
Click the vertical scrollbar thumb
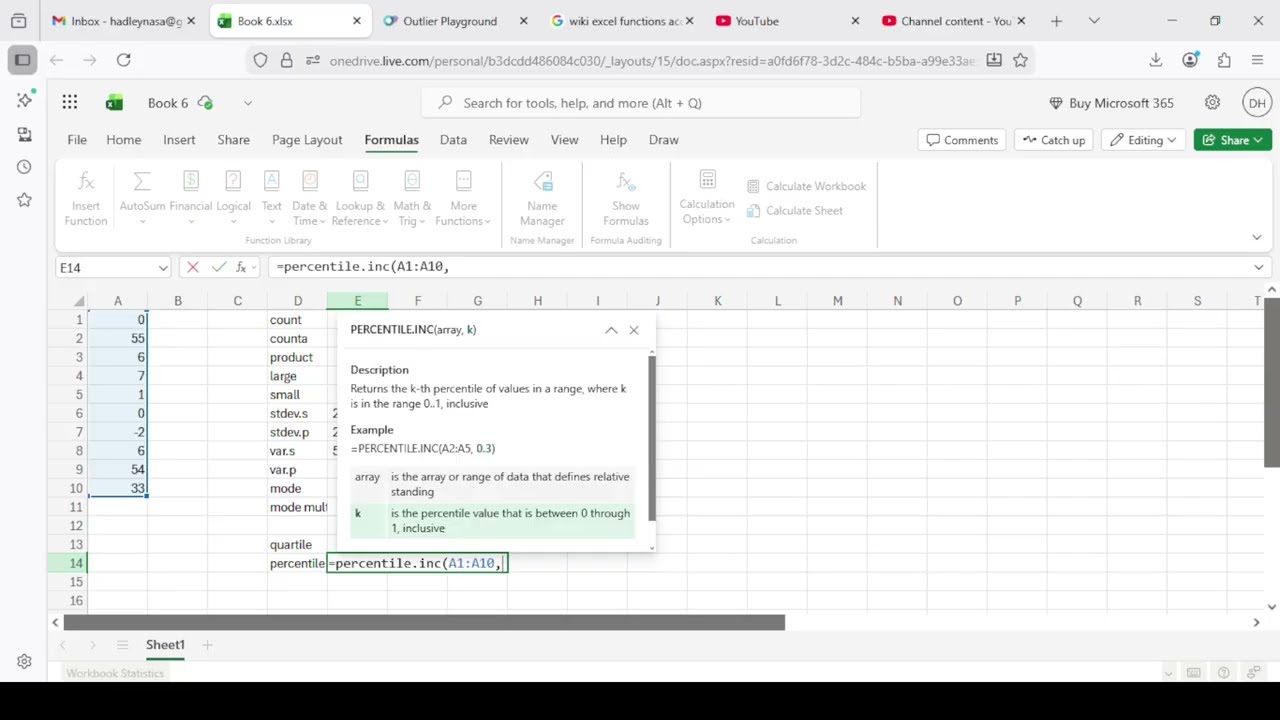[1272, 382]
